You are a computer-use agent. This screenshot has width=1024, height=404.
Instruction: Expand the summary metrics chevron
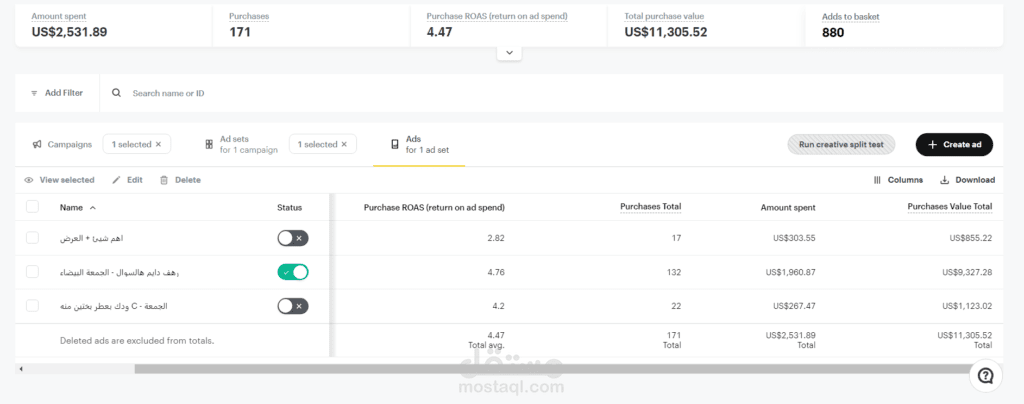(510, 52)
